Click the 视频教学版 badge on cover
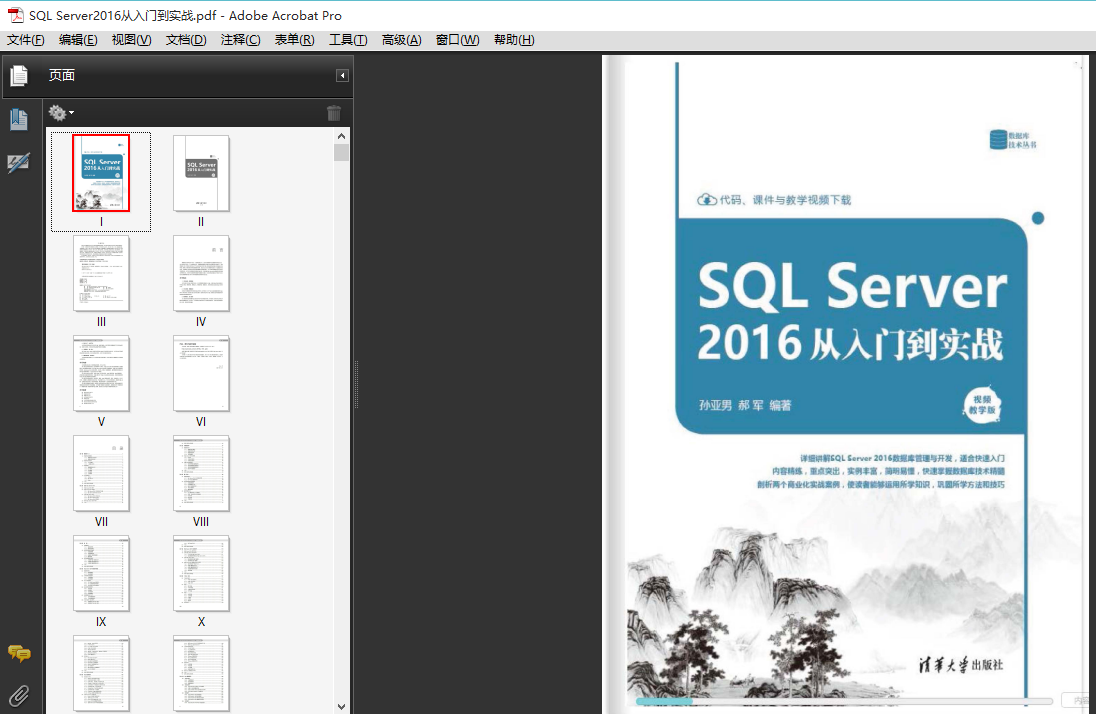 [x=982, y=404]
